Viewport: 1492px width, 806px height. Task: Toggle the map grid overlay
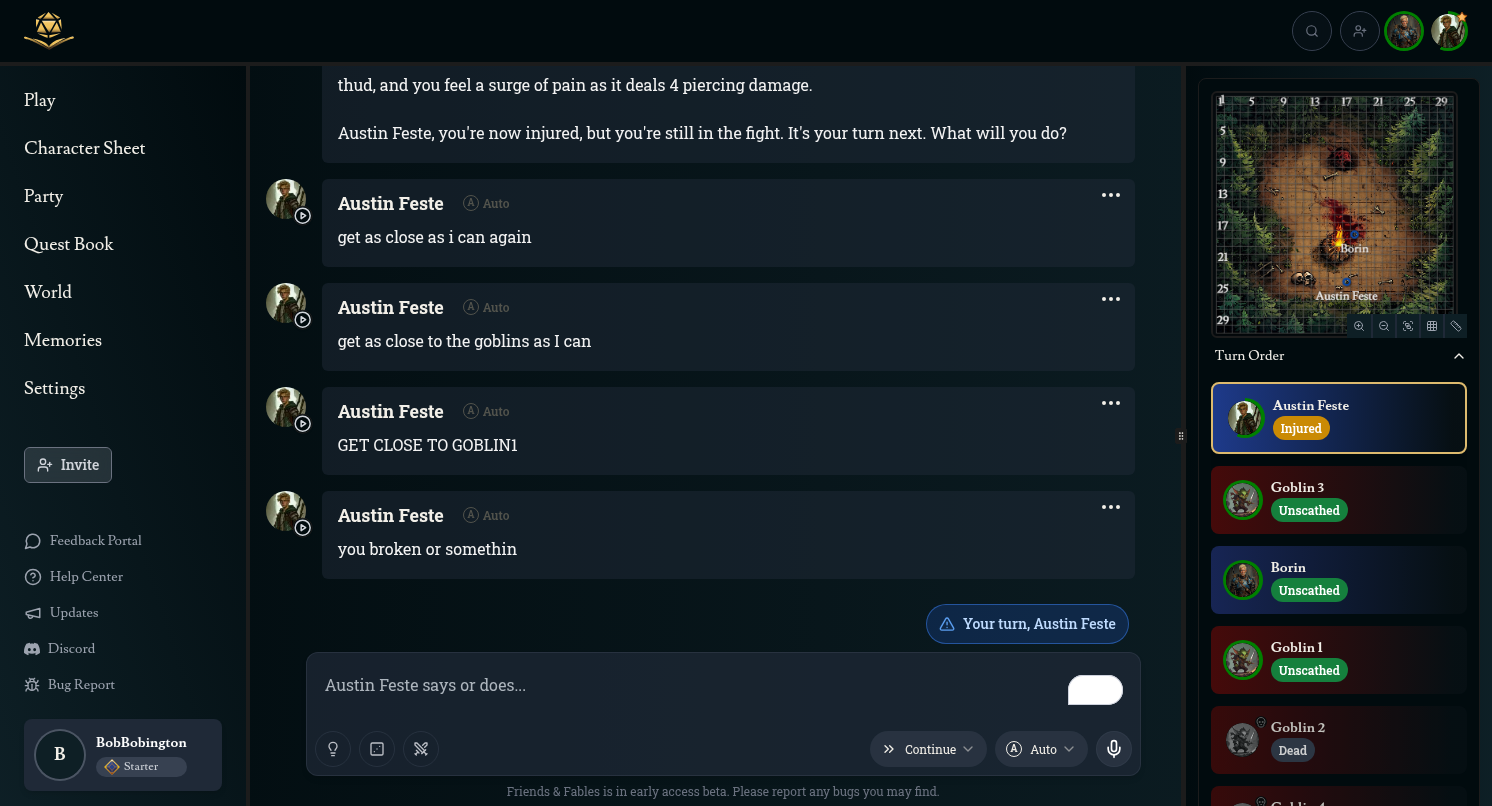(x=1432, y=326)
